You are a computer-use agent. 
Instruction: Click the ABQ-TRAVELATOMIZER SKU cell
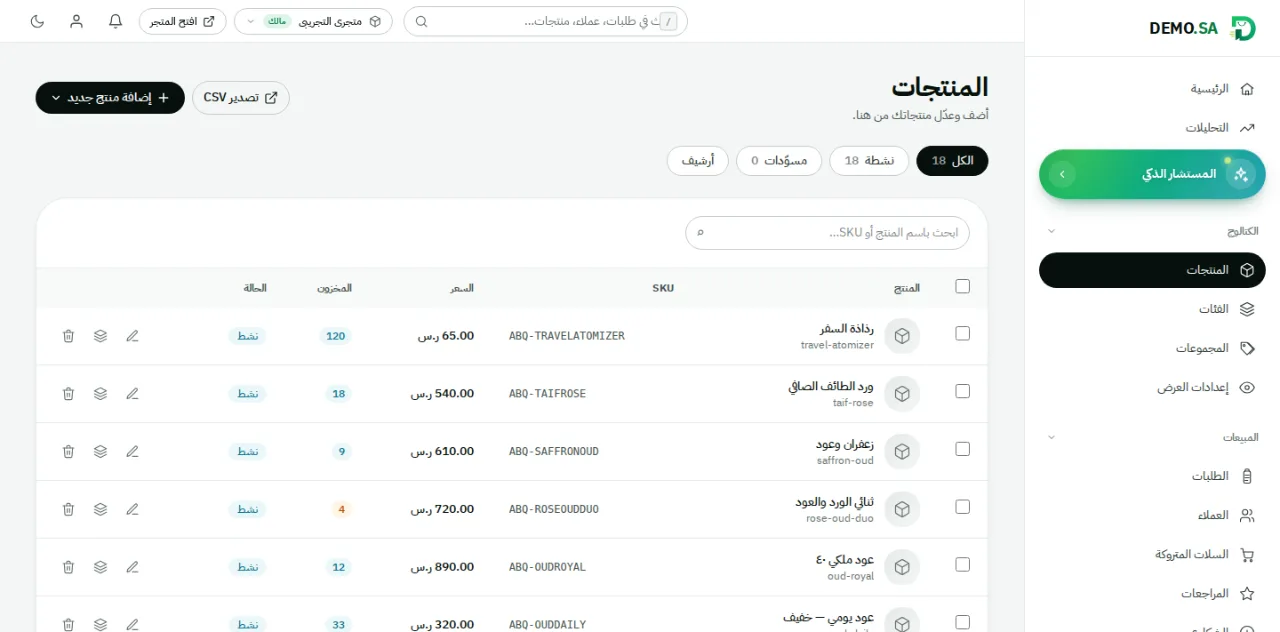567,336
